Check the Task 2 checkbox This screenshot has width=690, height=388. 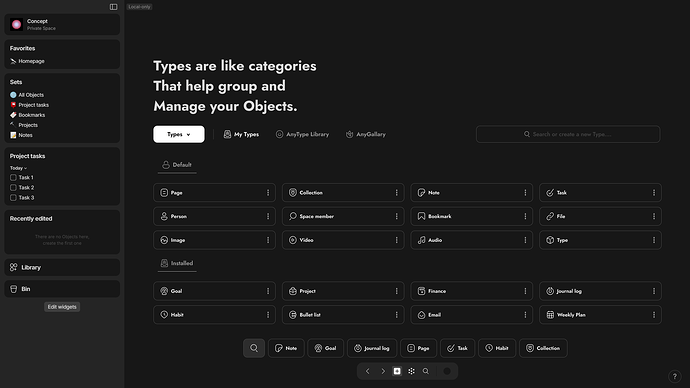[x=13, y=188]
